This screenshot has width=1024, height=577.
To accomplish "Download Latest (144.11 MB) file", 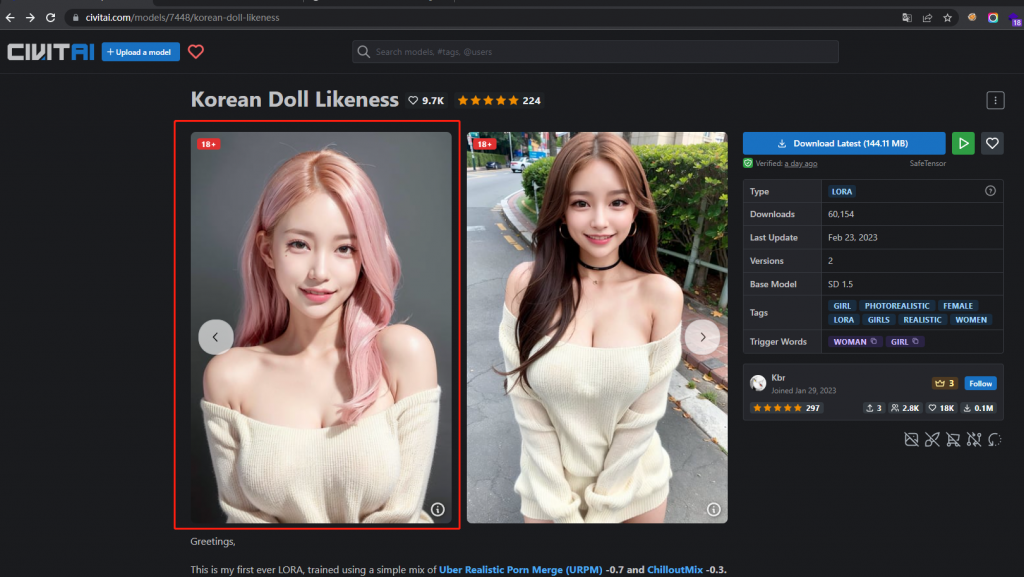I will (844, 144).
